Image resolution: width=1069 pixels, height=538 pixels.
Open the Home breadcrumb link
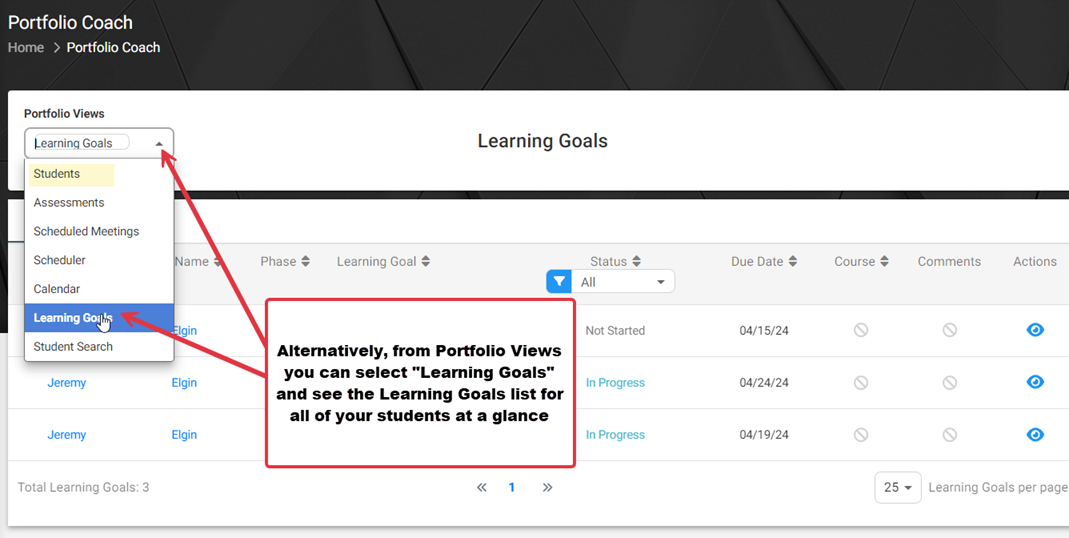26,48
